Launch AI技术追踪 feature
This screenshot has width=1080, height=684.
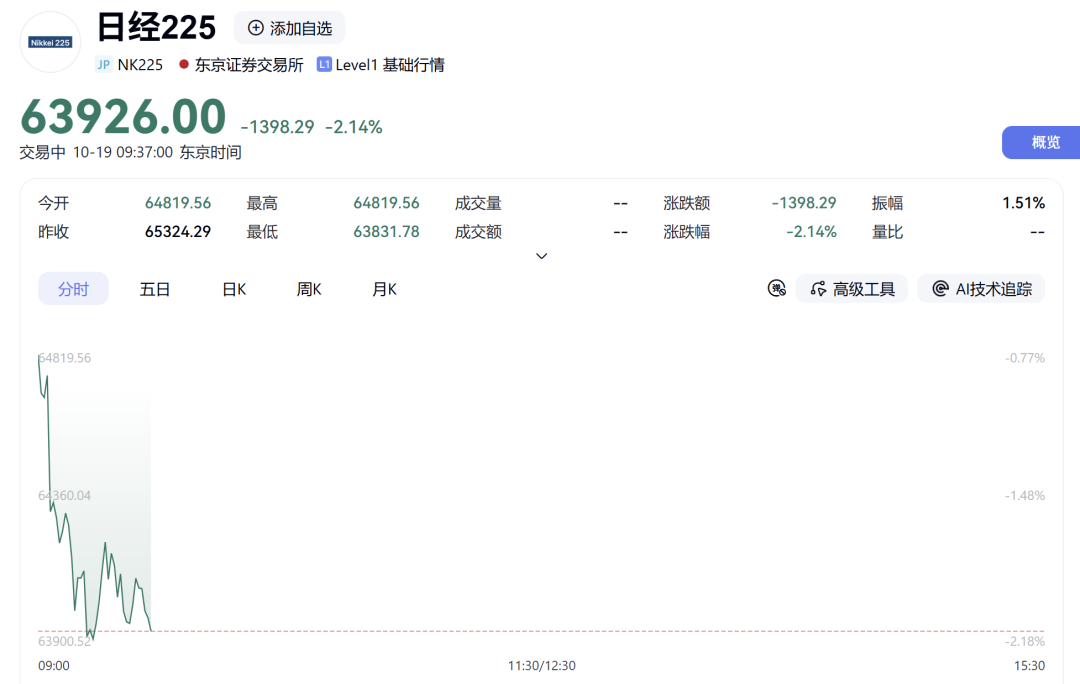pos(982,289)
